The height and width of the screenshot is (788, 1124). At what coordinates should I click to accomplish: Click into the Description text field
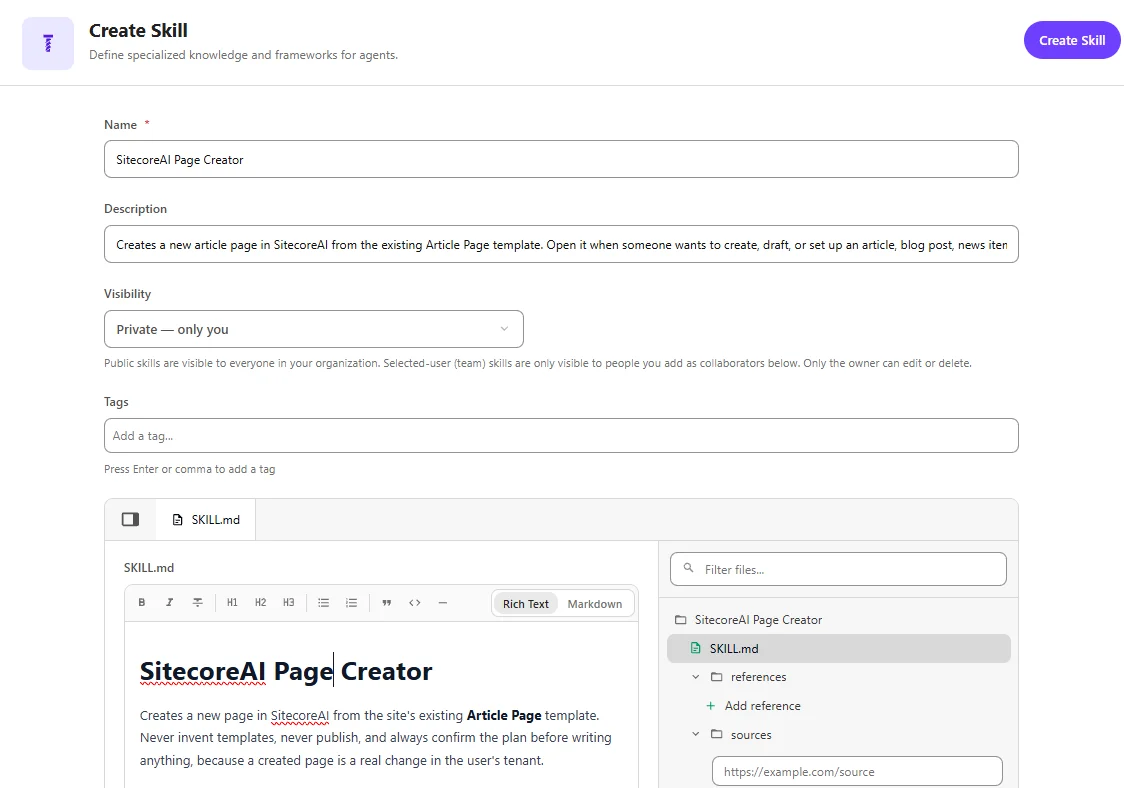(x=561, y=245)
